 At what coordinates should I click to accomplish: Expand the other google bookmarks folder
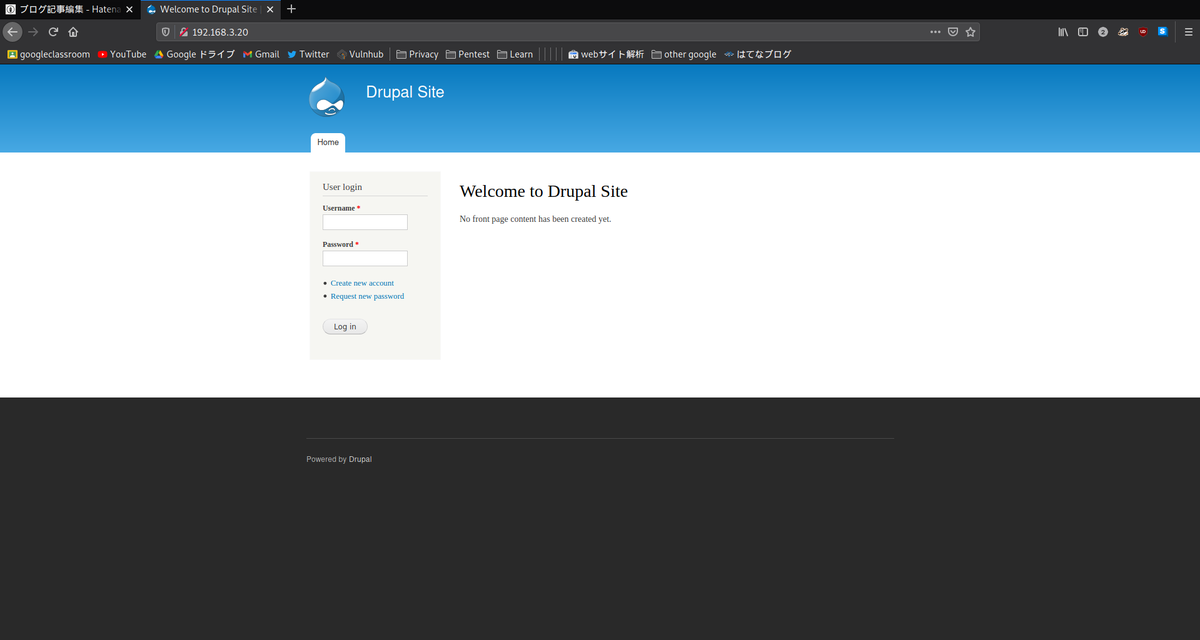tap(684, 54)
